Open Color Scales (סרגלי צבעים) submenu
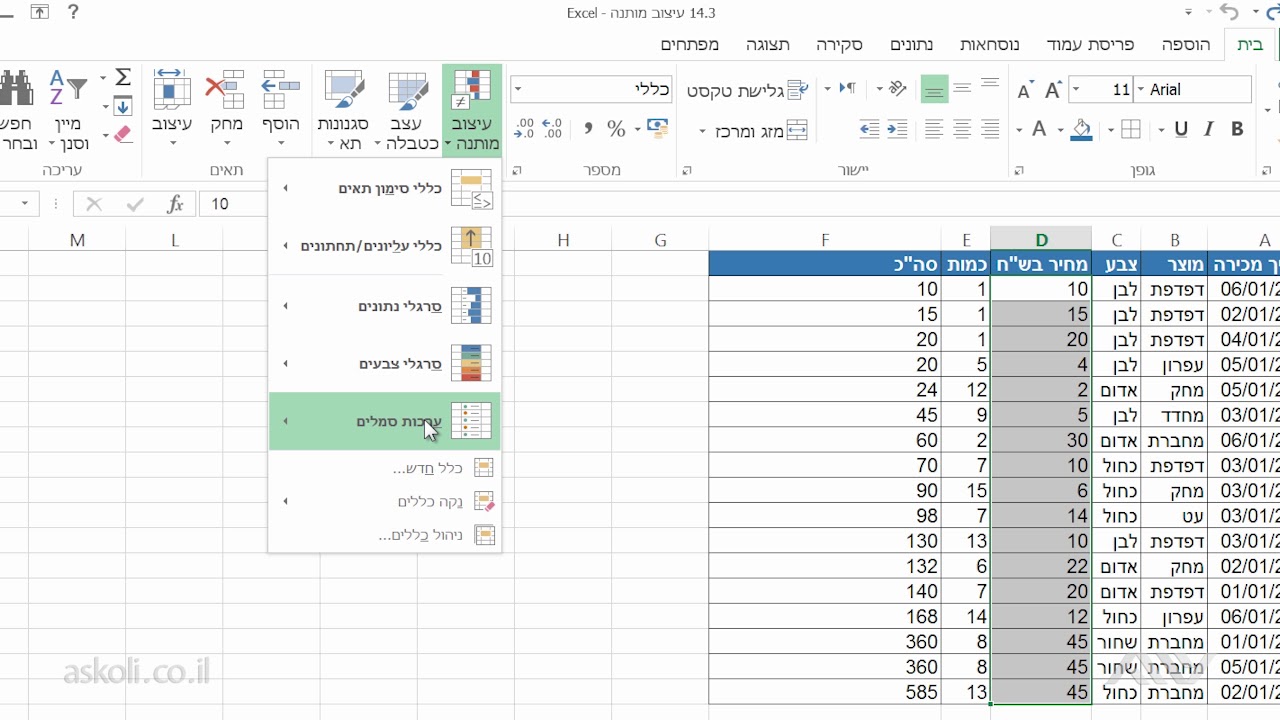 click(x=385, y=364)
